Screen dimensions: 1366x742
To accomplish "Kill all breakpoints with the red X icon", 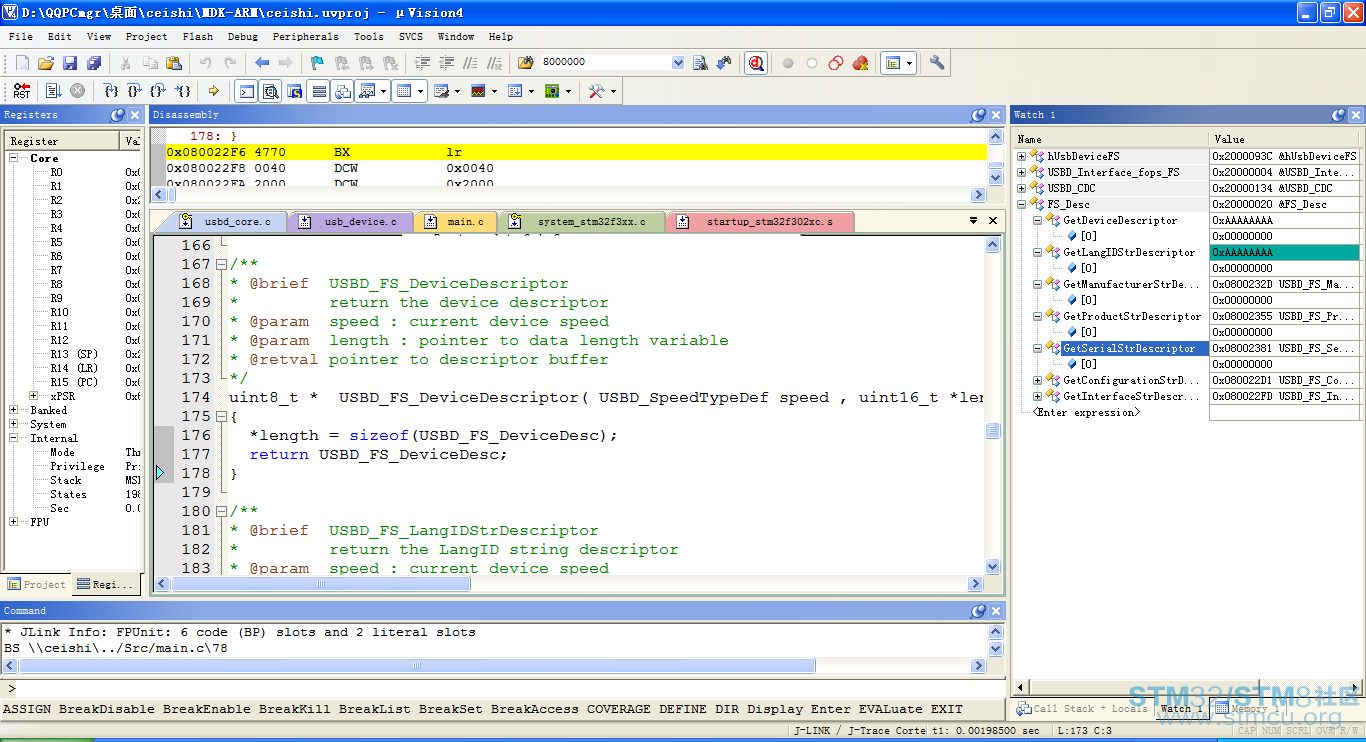I will 860,63.
